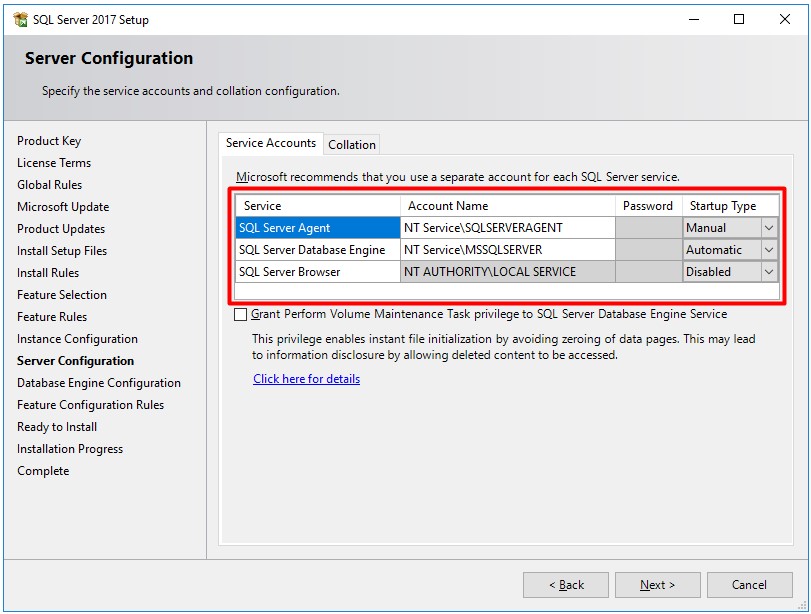The height and width of the screenshot is (614, 811).
Task: Switch to the Collation tab
Action: pyautogui.click(x=351, y=143)
